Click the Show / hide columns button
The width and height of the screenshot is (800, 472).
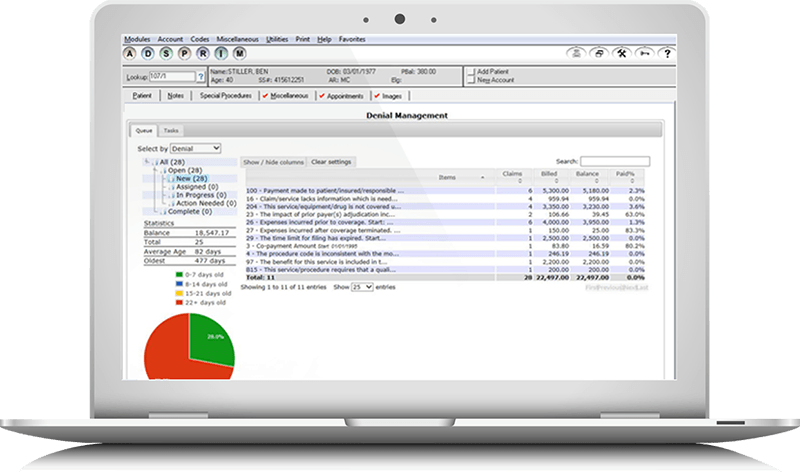(273, 161)
